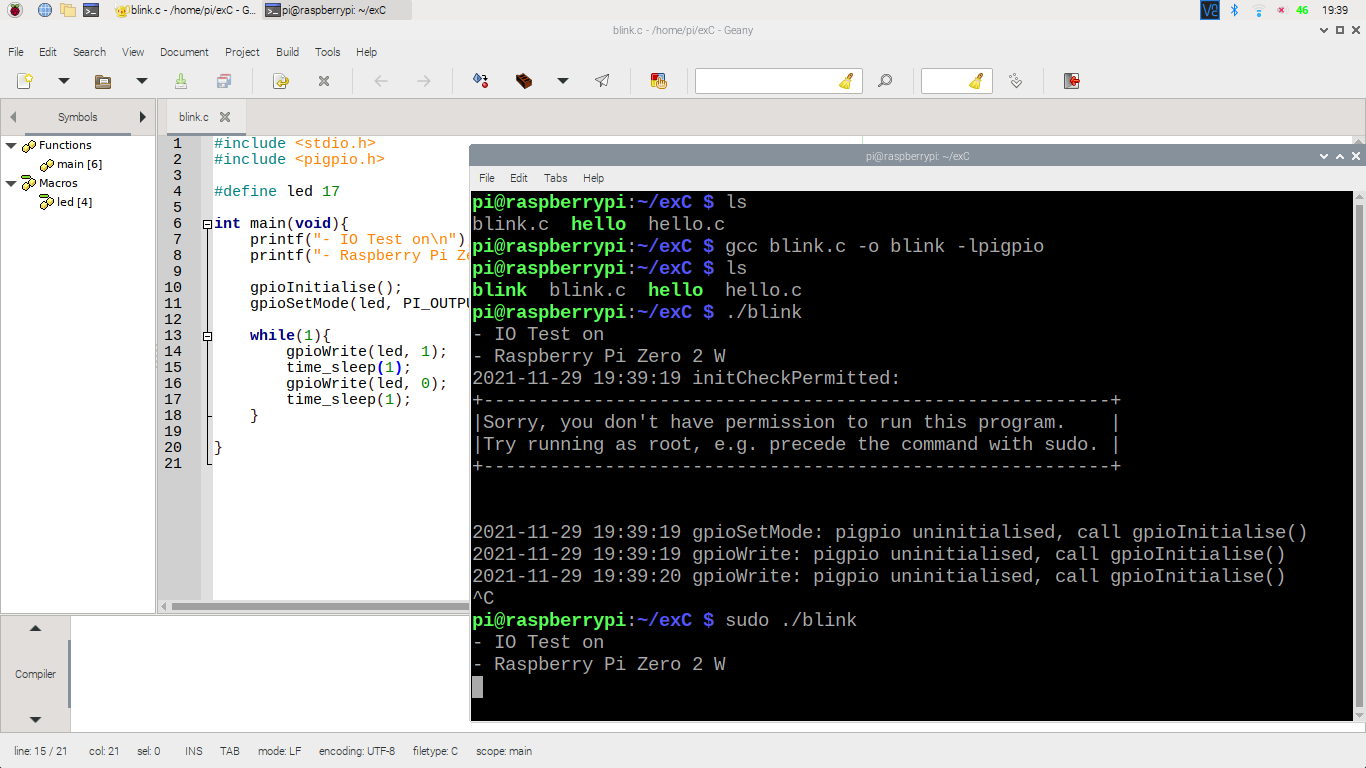1366x768 pixels.
Task: Compile the file with the compile toolbar icon
Action: click(x=479, y=81)
